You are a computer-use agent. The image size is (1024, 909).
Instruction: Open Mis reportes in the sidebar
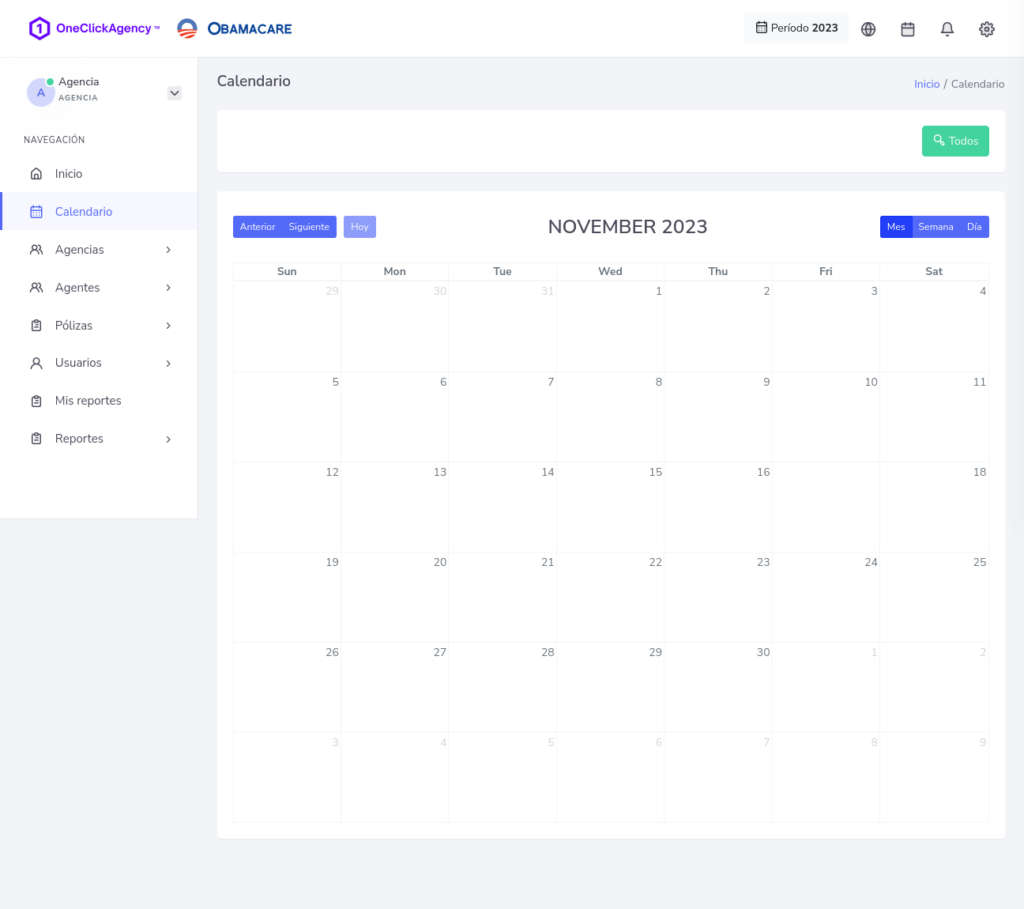(x=88, y=401)
